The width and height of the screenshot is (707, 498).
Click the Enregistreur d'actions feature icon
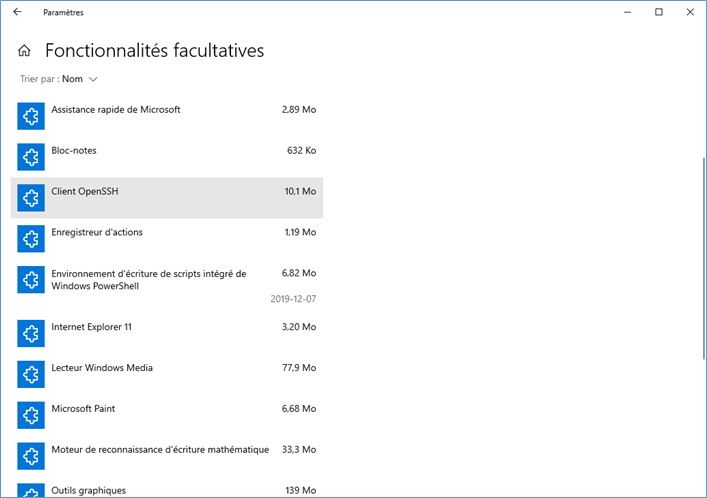point(32,239)
